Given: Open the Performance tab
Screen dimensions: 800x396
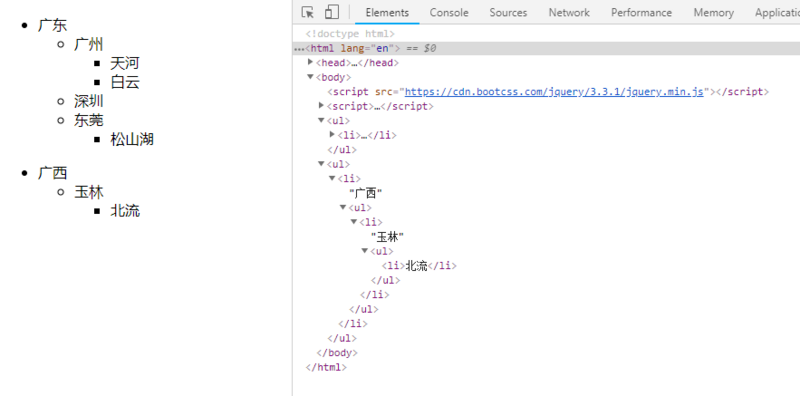Looking at the screenshot, I should 641,12.
